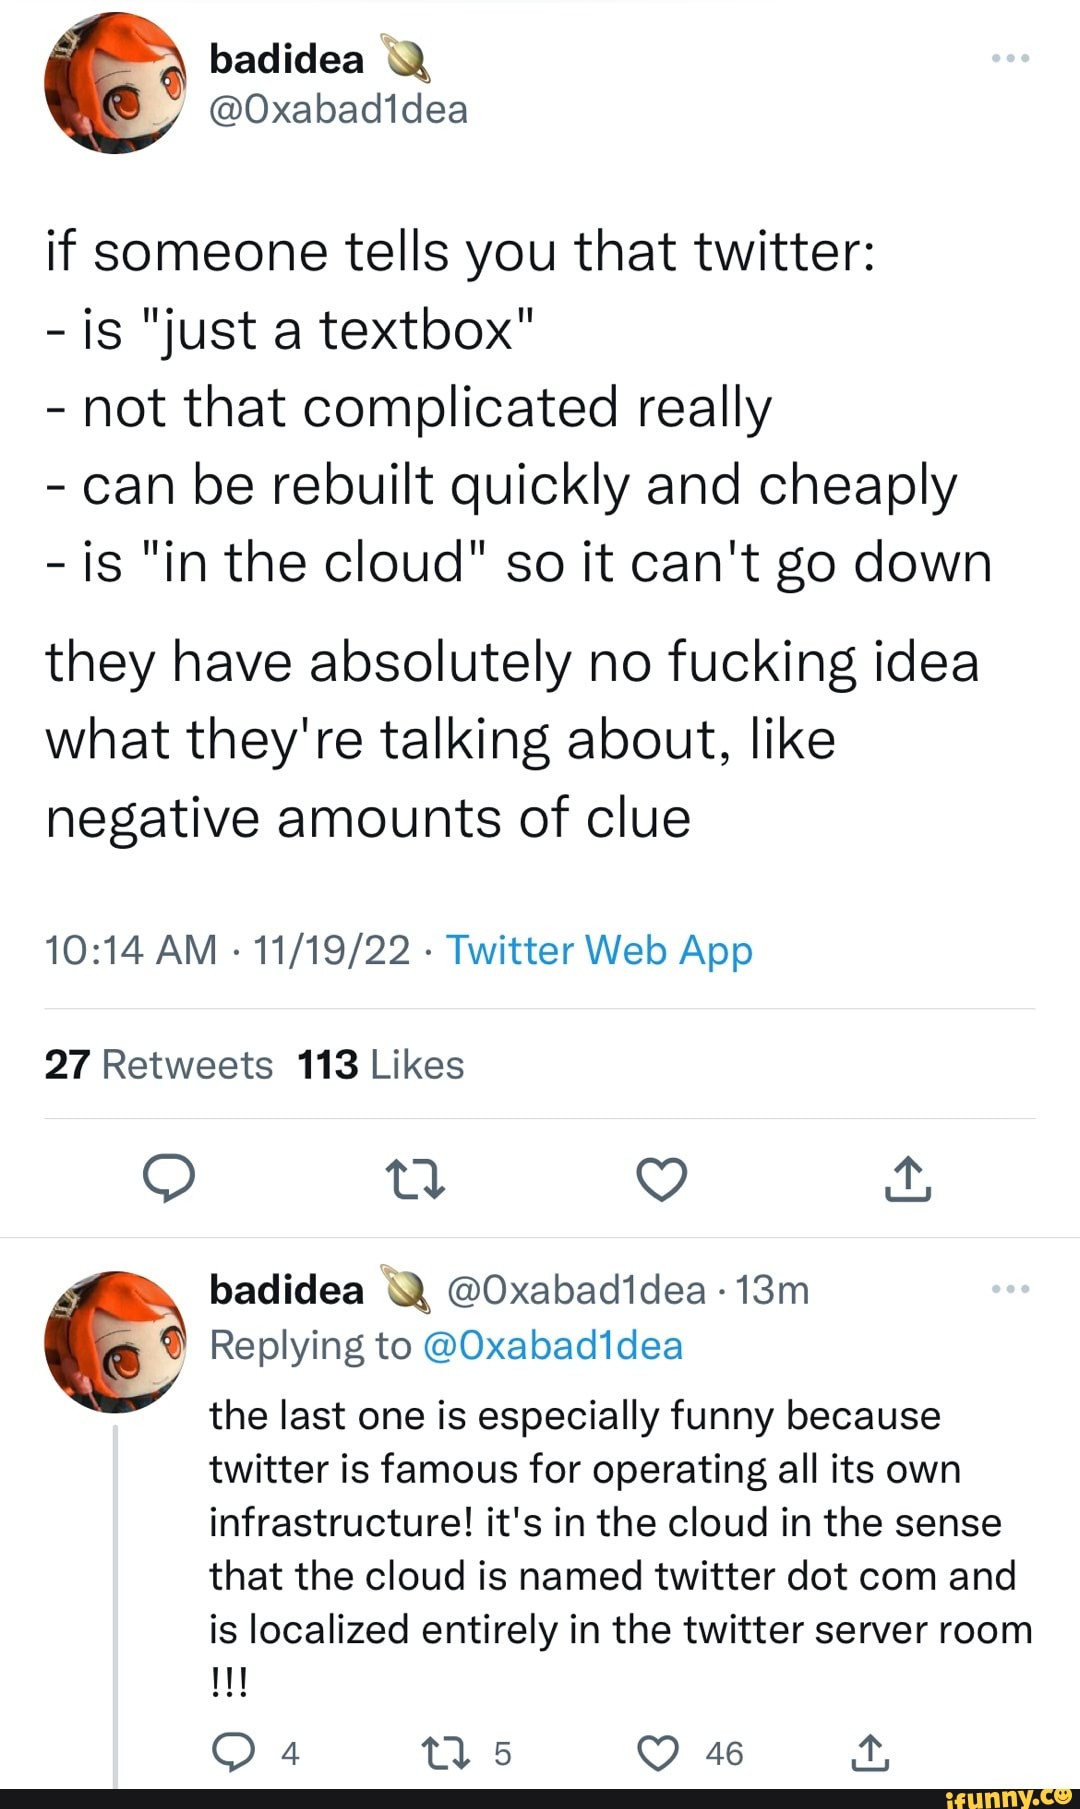Retweet the main tweet
This screenshot has height=1809, width=1080.
[x=415, y=1178]
